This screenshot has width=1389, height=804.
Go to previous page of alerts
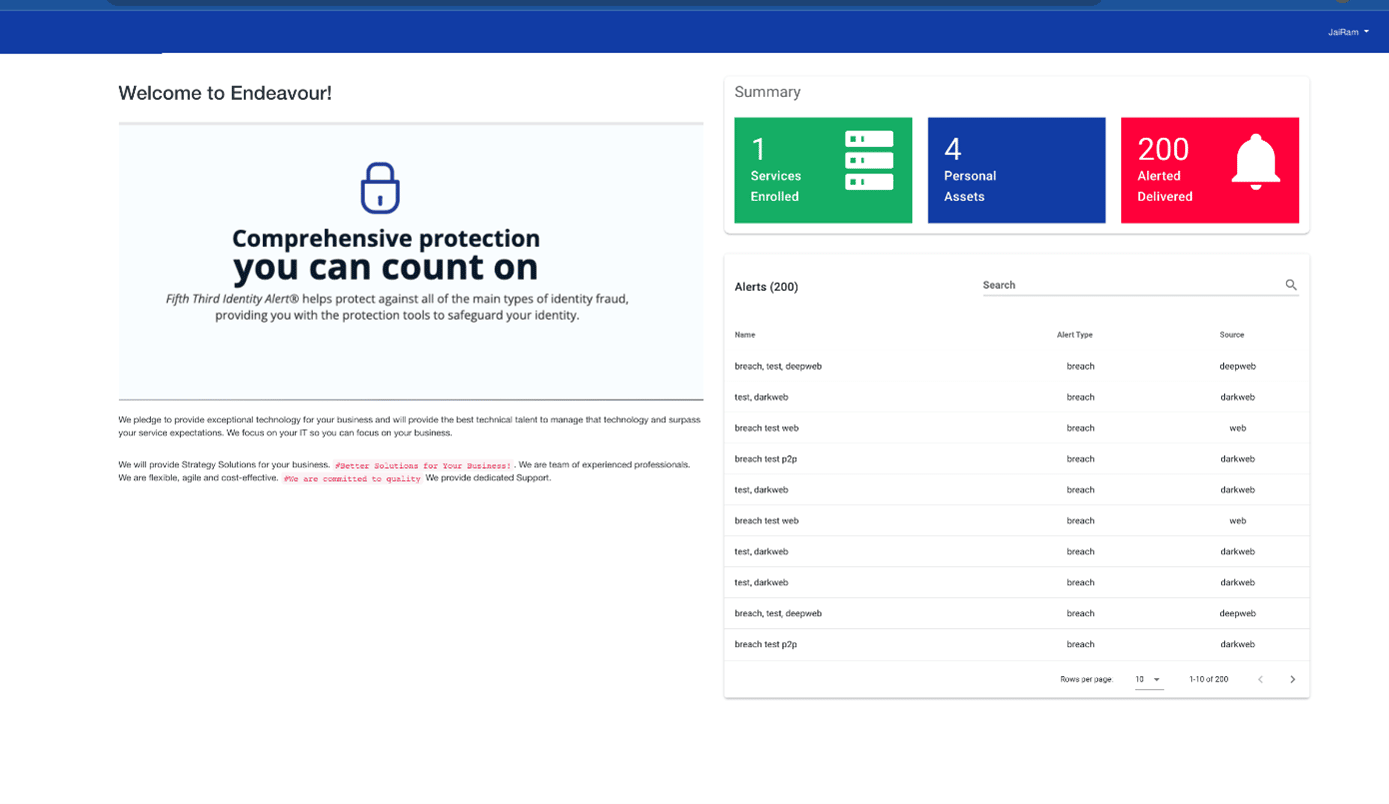pyautogui.click(x=1260, y=680)
